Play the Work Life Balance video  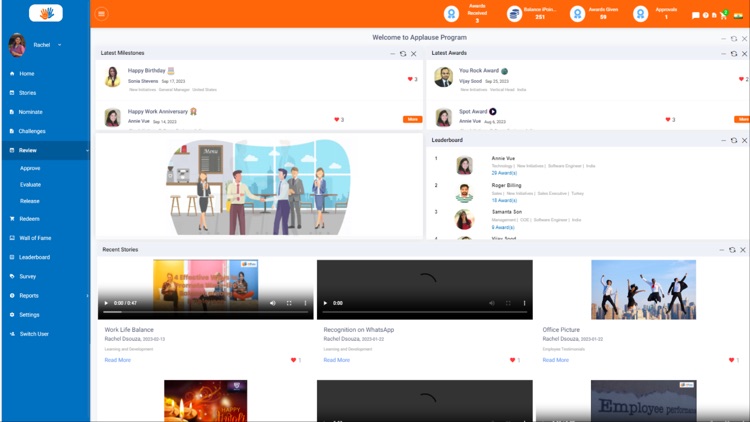[106, 303]
